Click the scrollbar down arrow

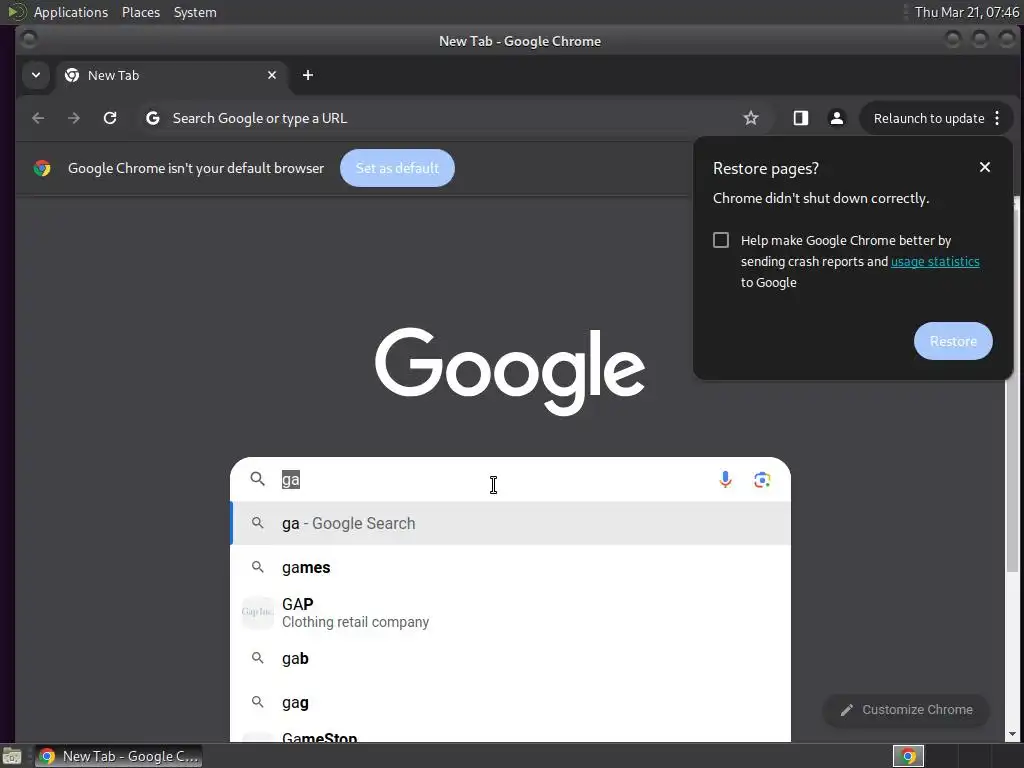pyautogui.click(x=1012, y=734)
